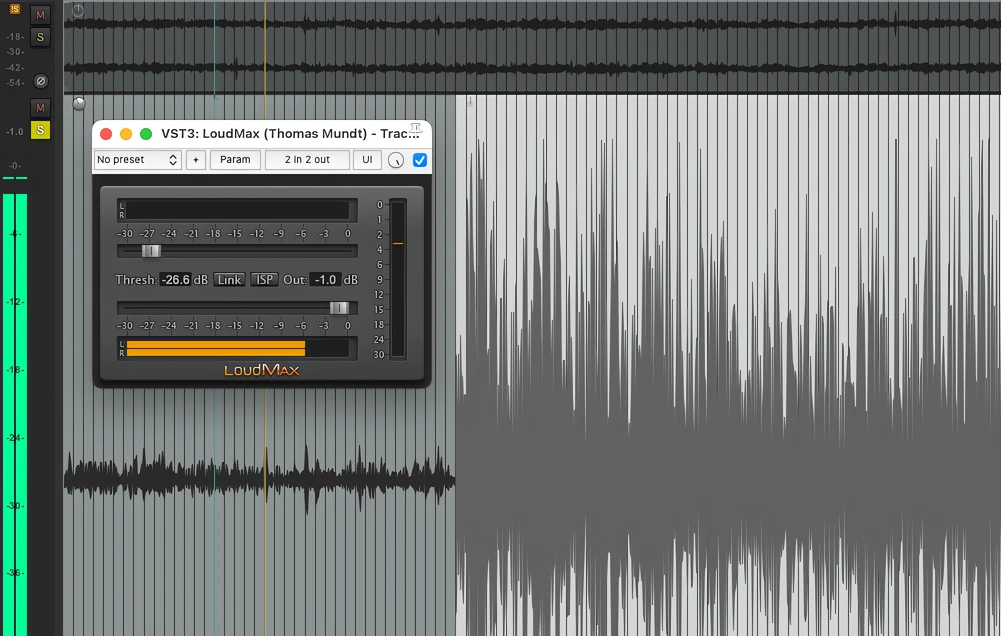1001x636 pixels.
Task: Close the LoudMax plugin window
Action: click(x=106, y=133)
